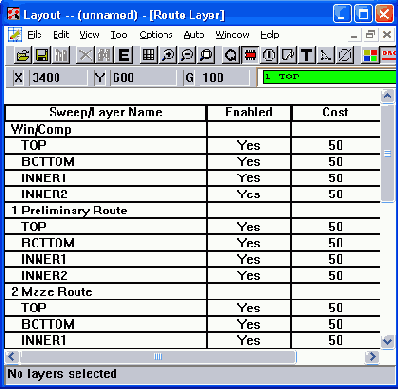Click the Cost column header

[335, 112]
